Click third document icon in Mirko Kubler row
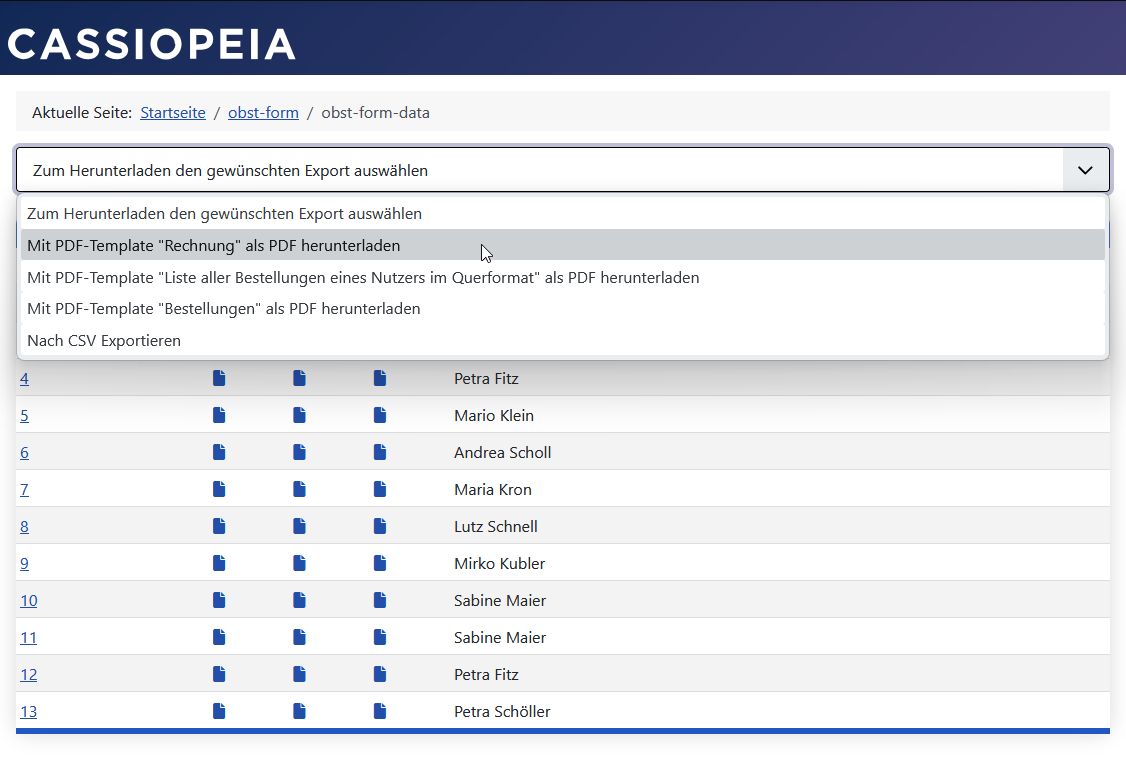The width and height of the screenshot is (1126, 760). pos(380,563)
